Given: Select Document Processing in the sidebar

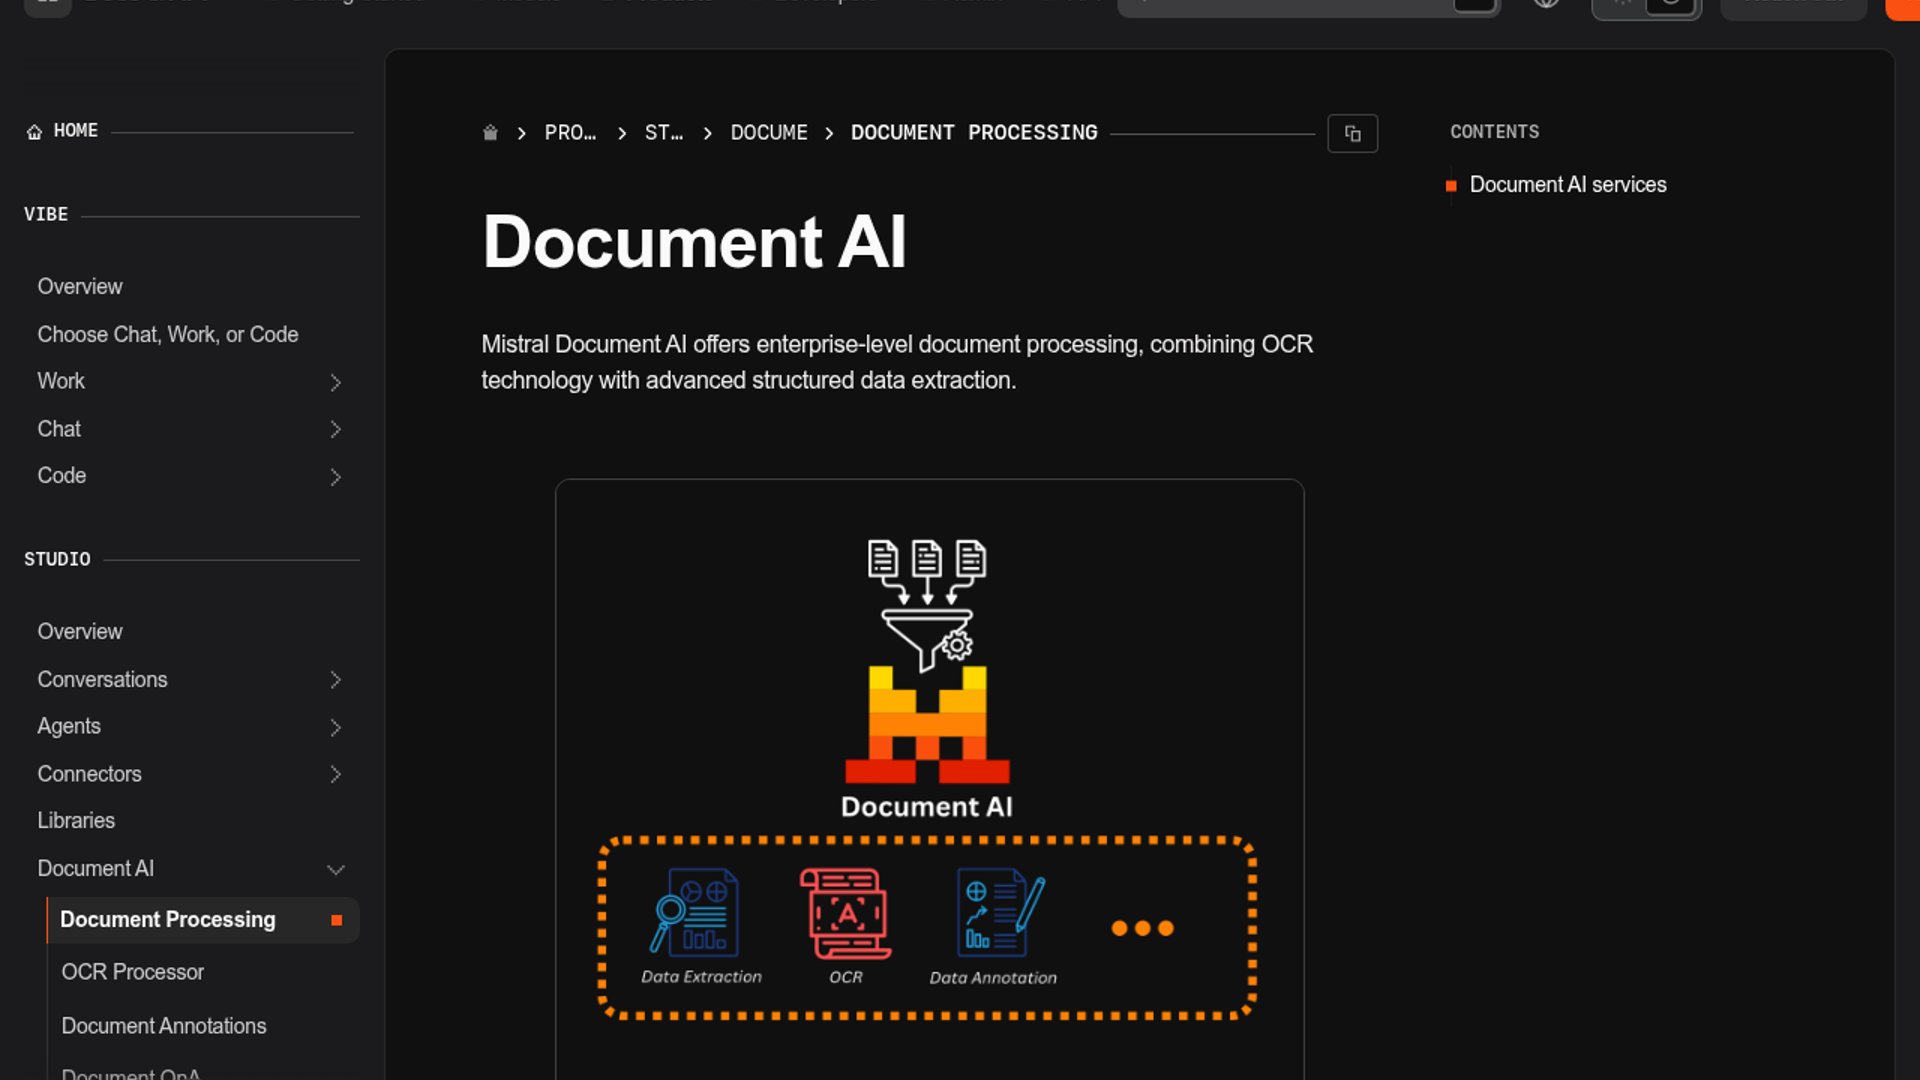Looking at the screenshot, I should pos(203,920).
